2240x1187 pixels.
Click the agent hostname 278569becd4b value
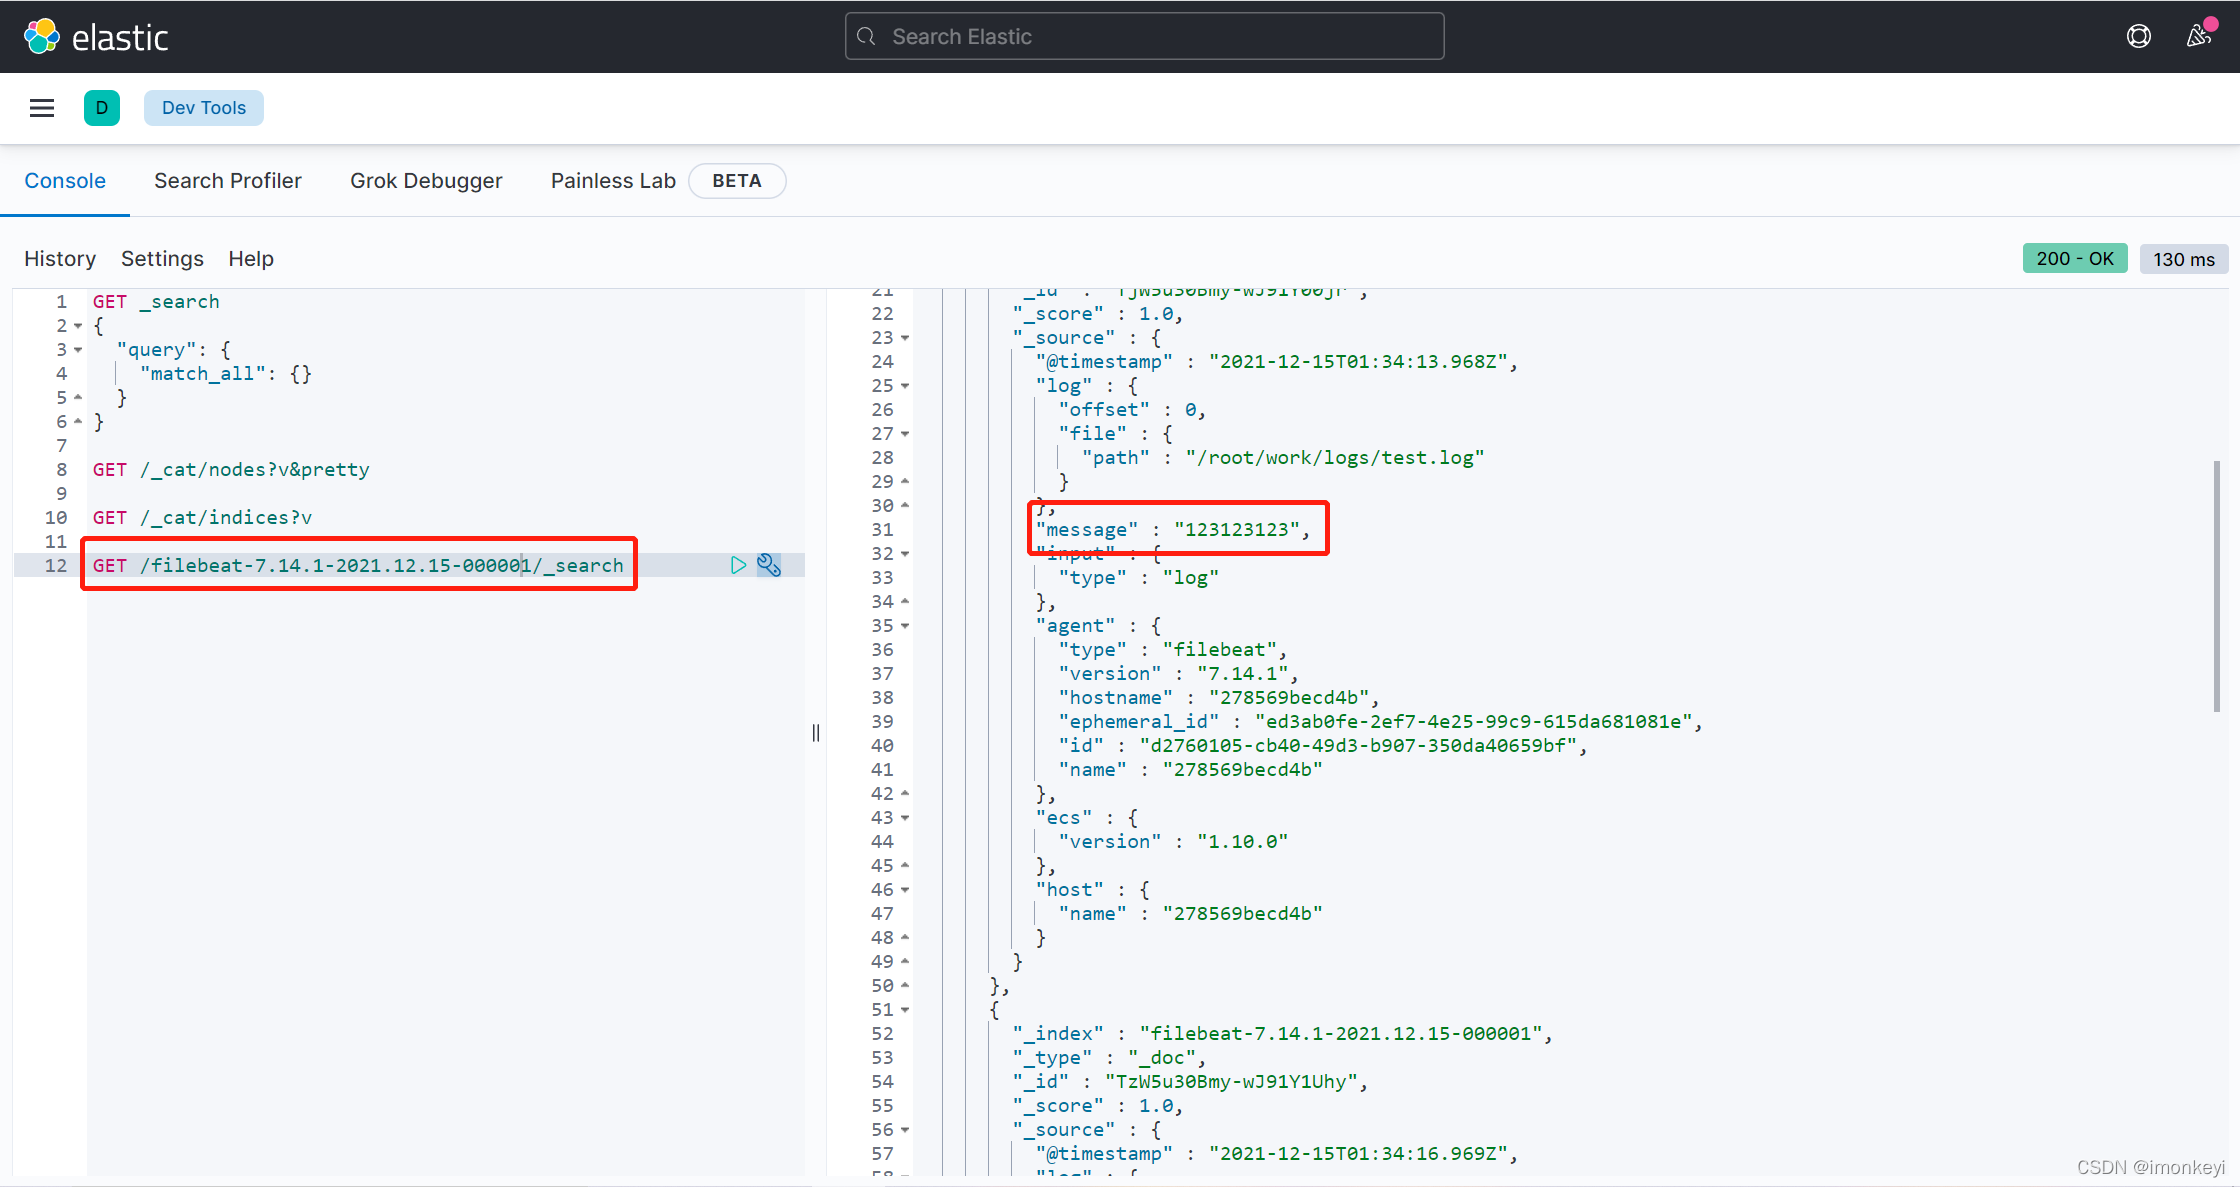1289,698
